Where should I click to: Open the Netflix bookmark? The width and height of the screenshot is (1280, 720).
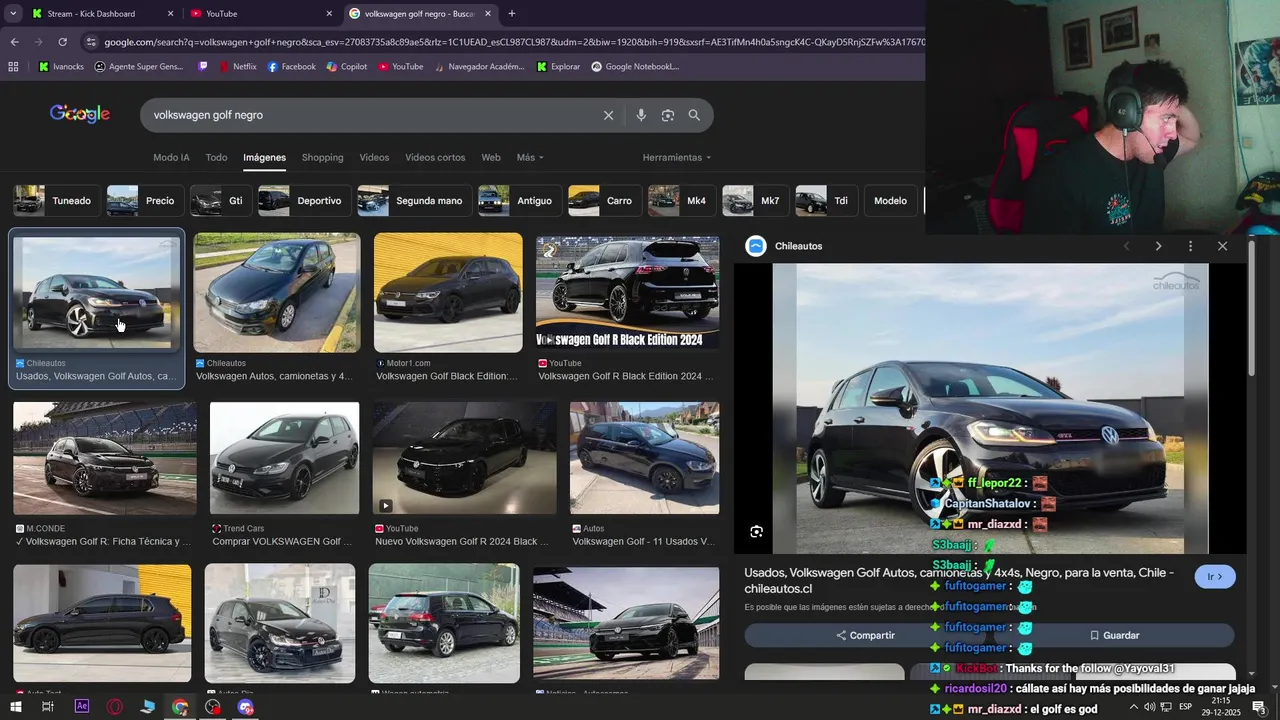click(236, 67)
